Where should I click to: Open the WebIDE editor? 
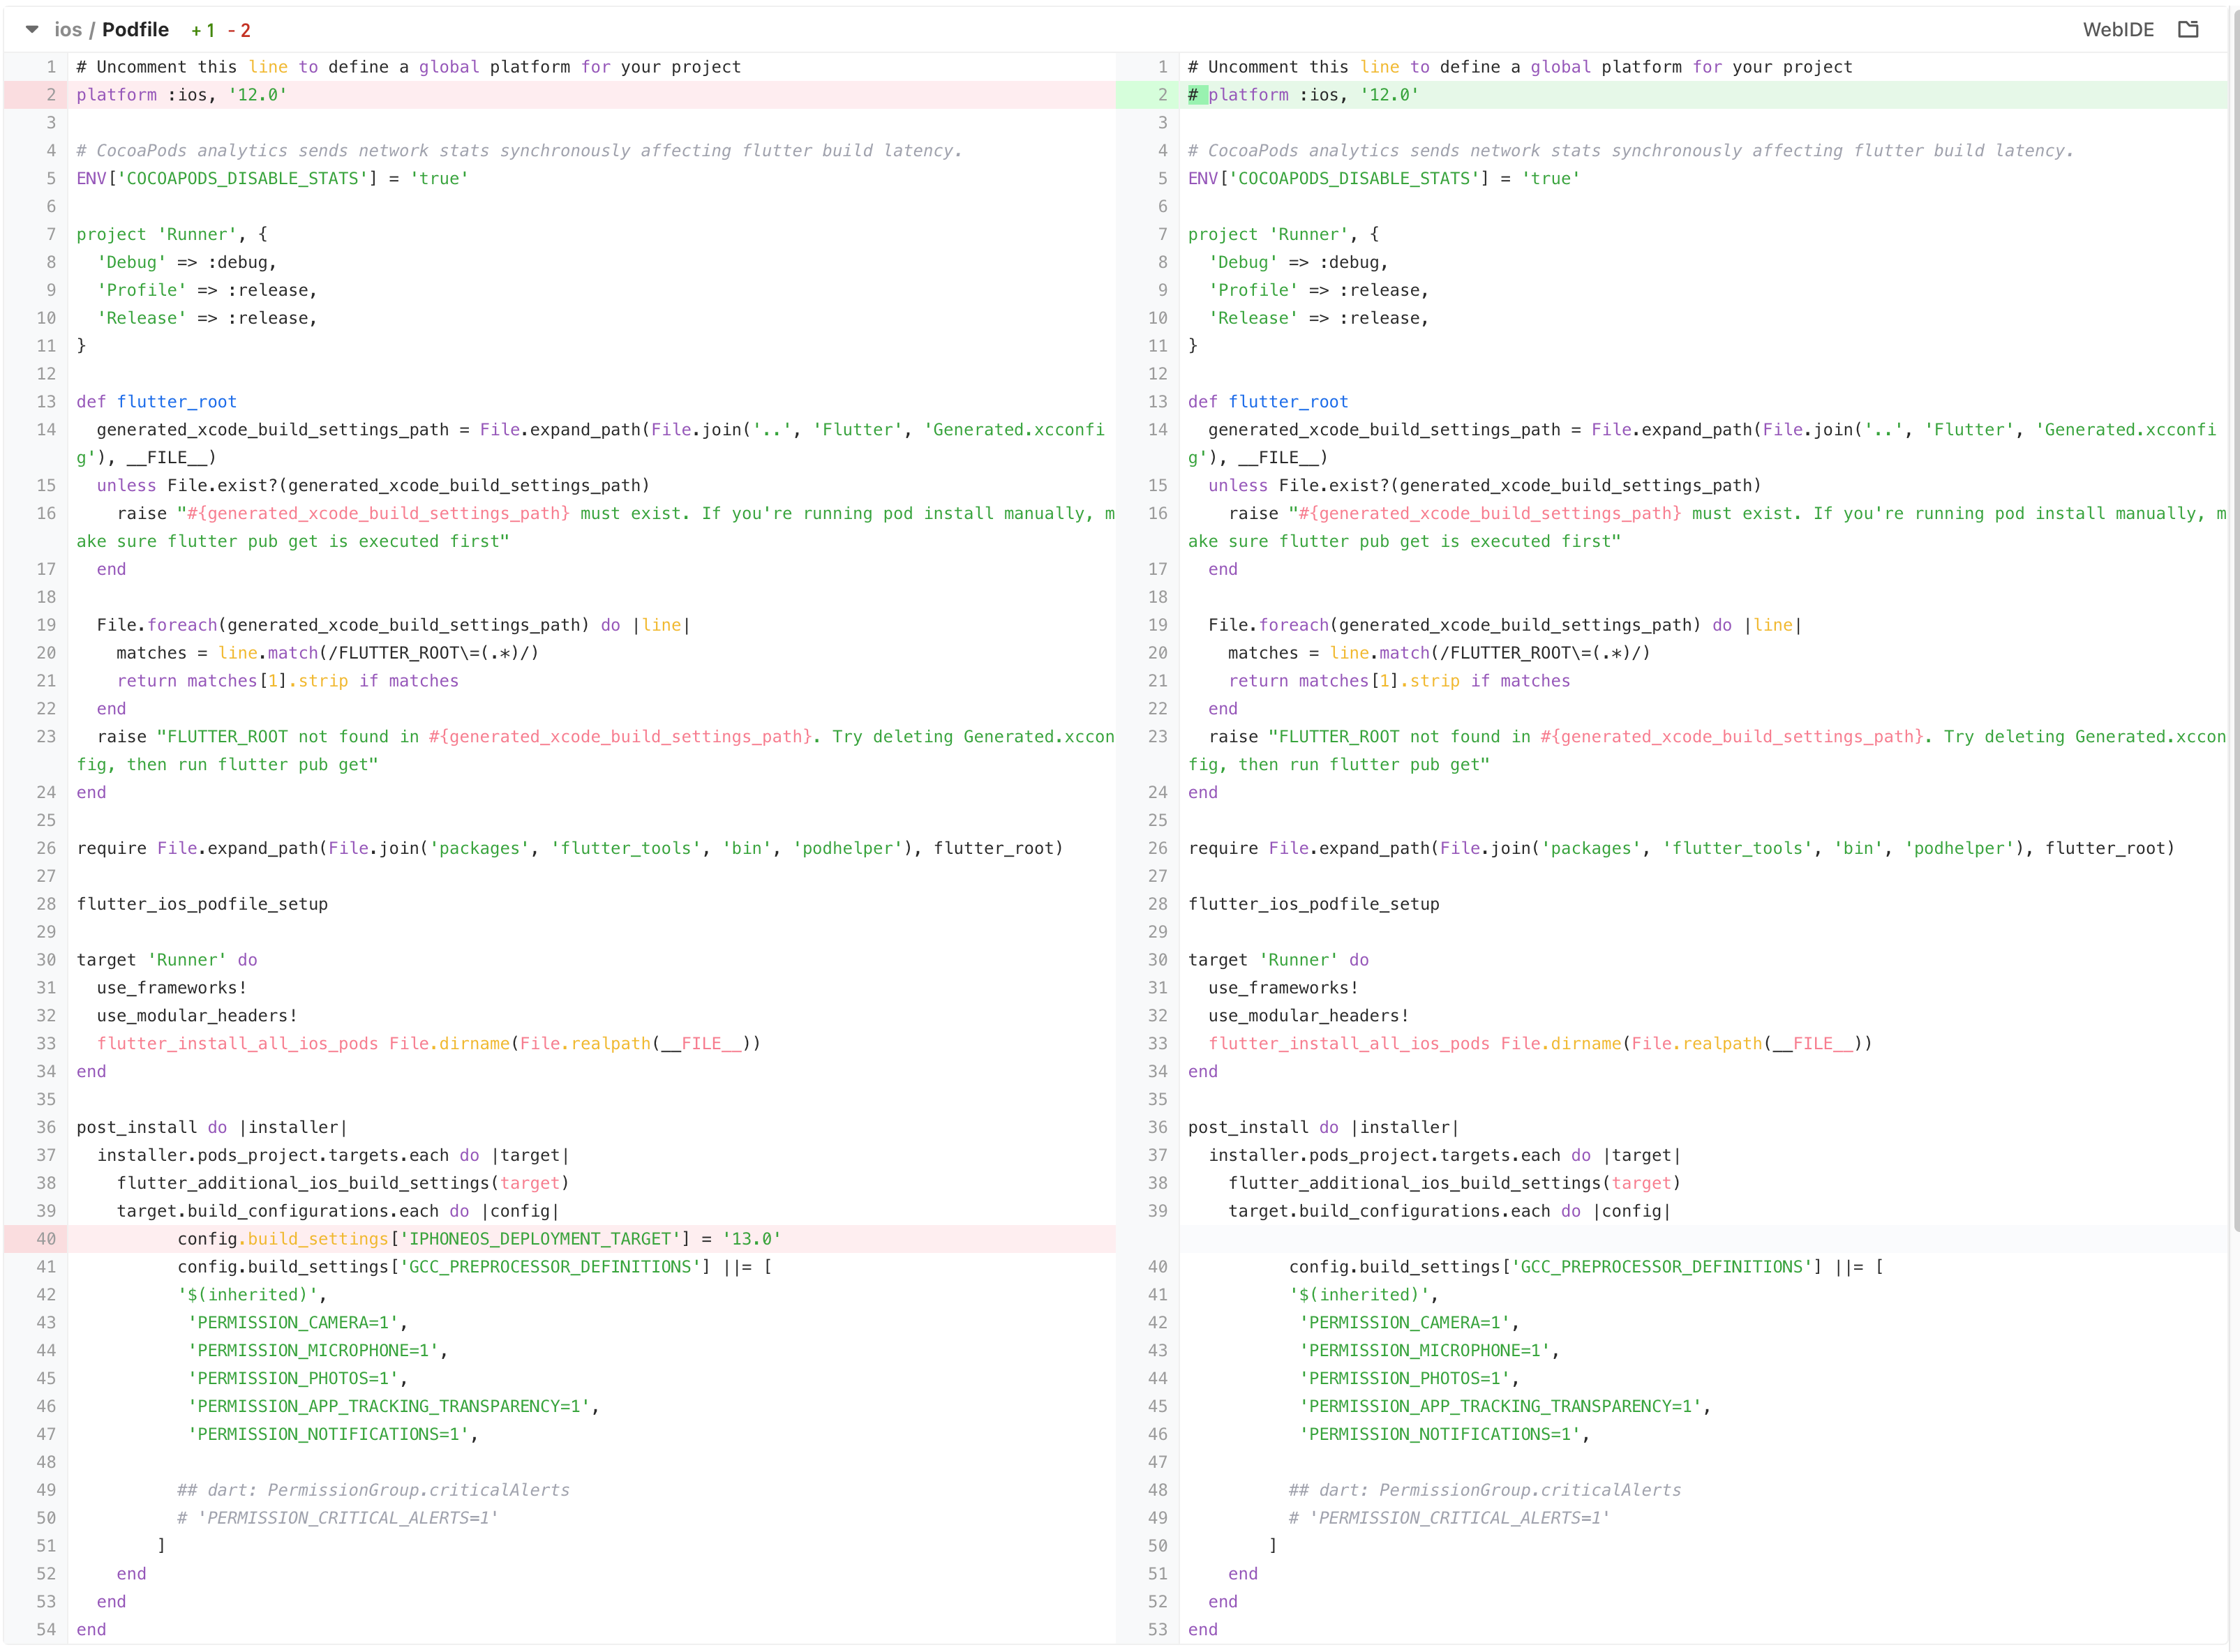click(x=2117, y=29)
